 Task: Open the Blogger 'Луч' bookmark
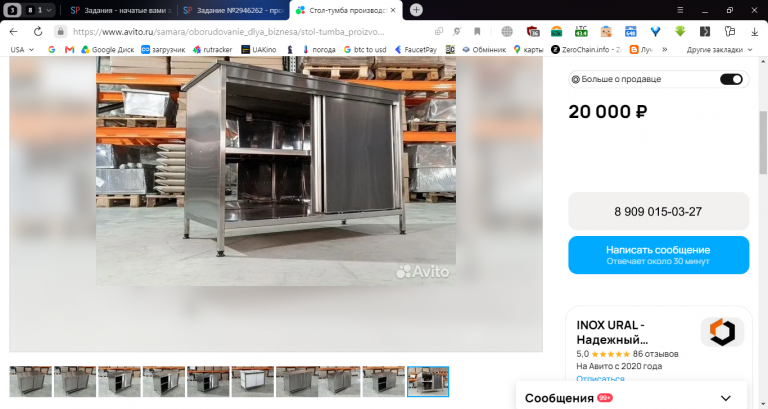click(641, 49)
